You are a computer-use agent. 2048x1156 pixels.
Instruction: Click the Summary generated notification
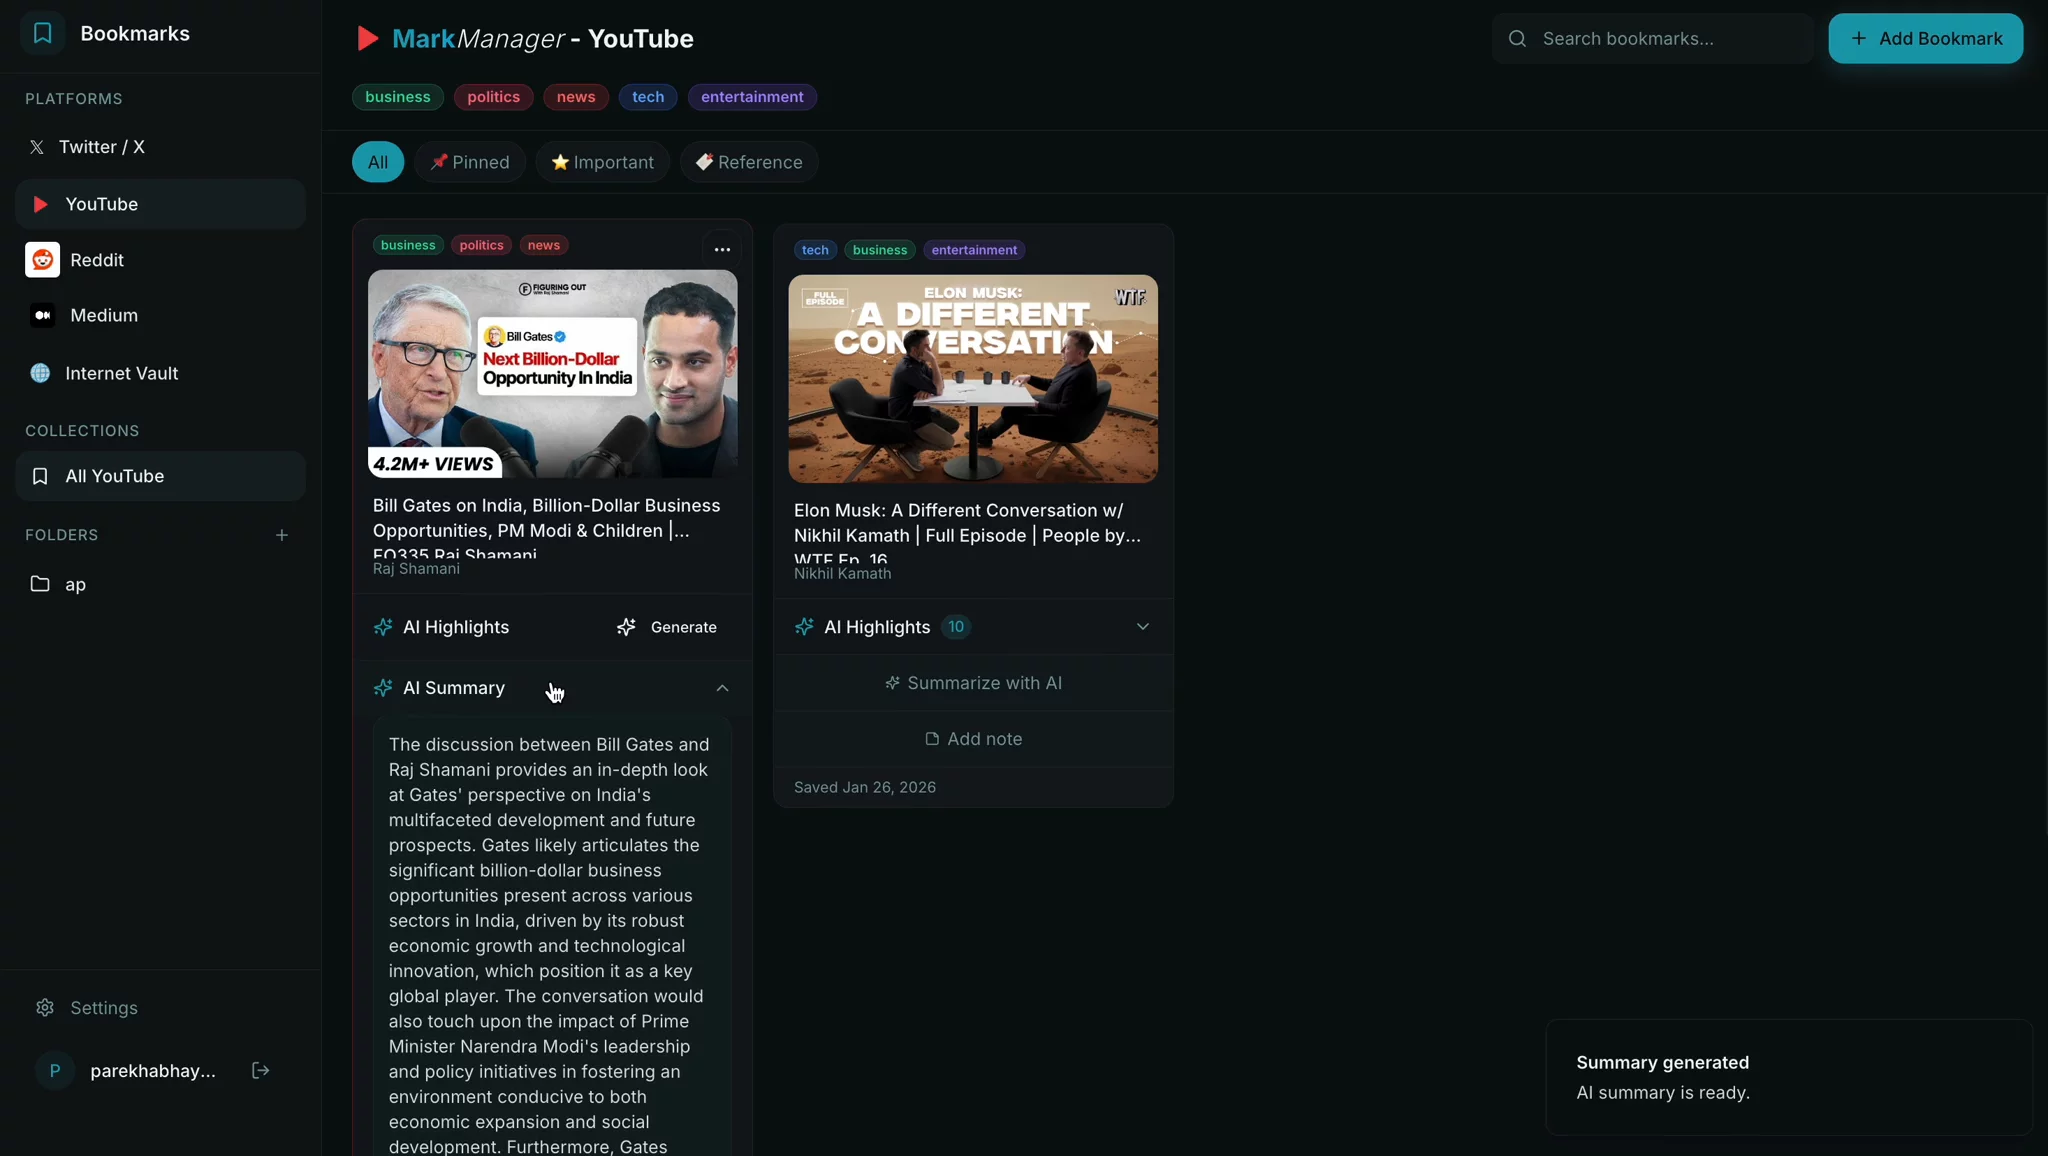point(1789,1077)
